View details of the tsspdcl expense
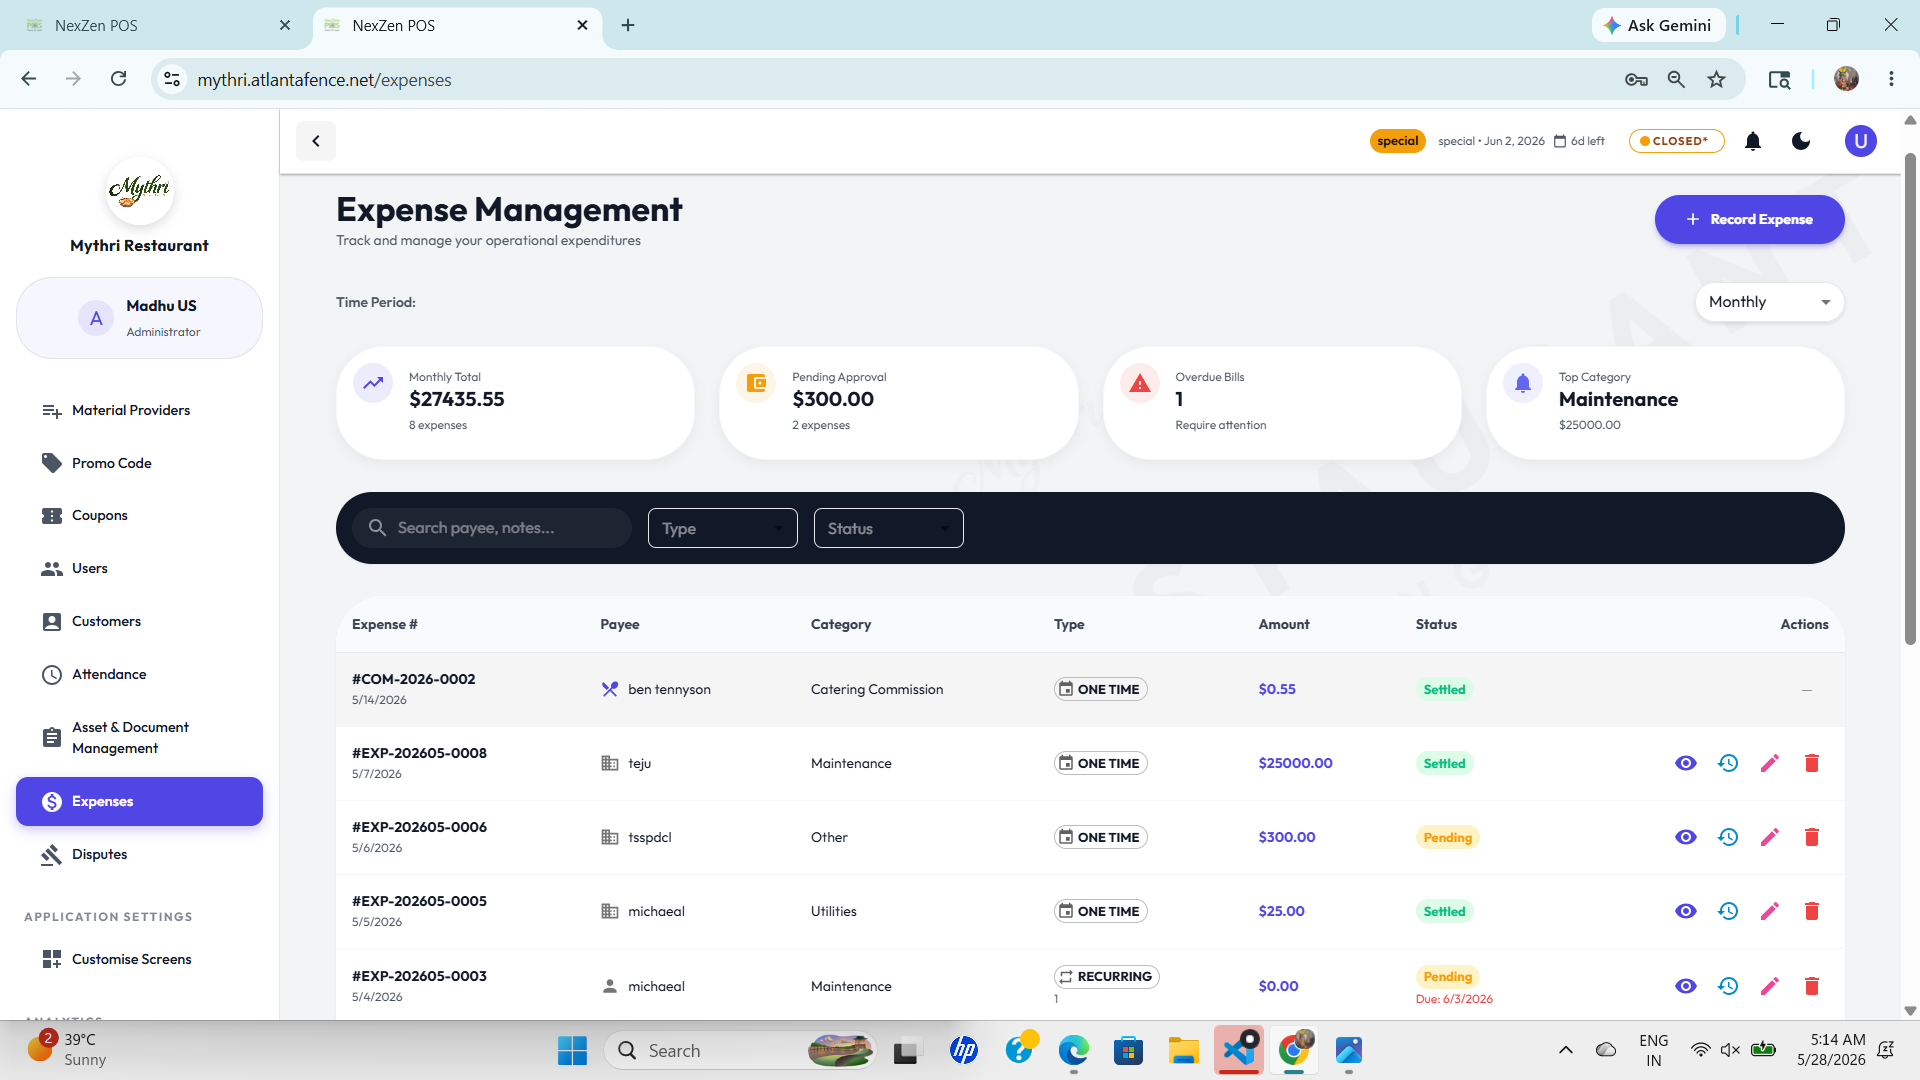Image resolution: width=1920 pixels, height=1080 pixels. [x=1686, y=837]
